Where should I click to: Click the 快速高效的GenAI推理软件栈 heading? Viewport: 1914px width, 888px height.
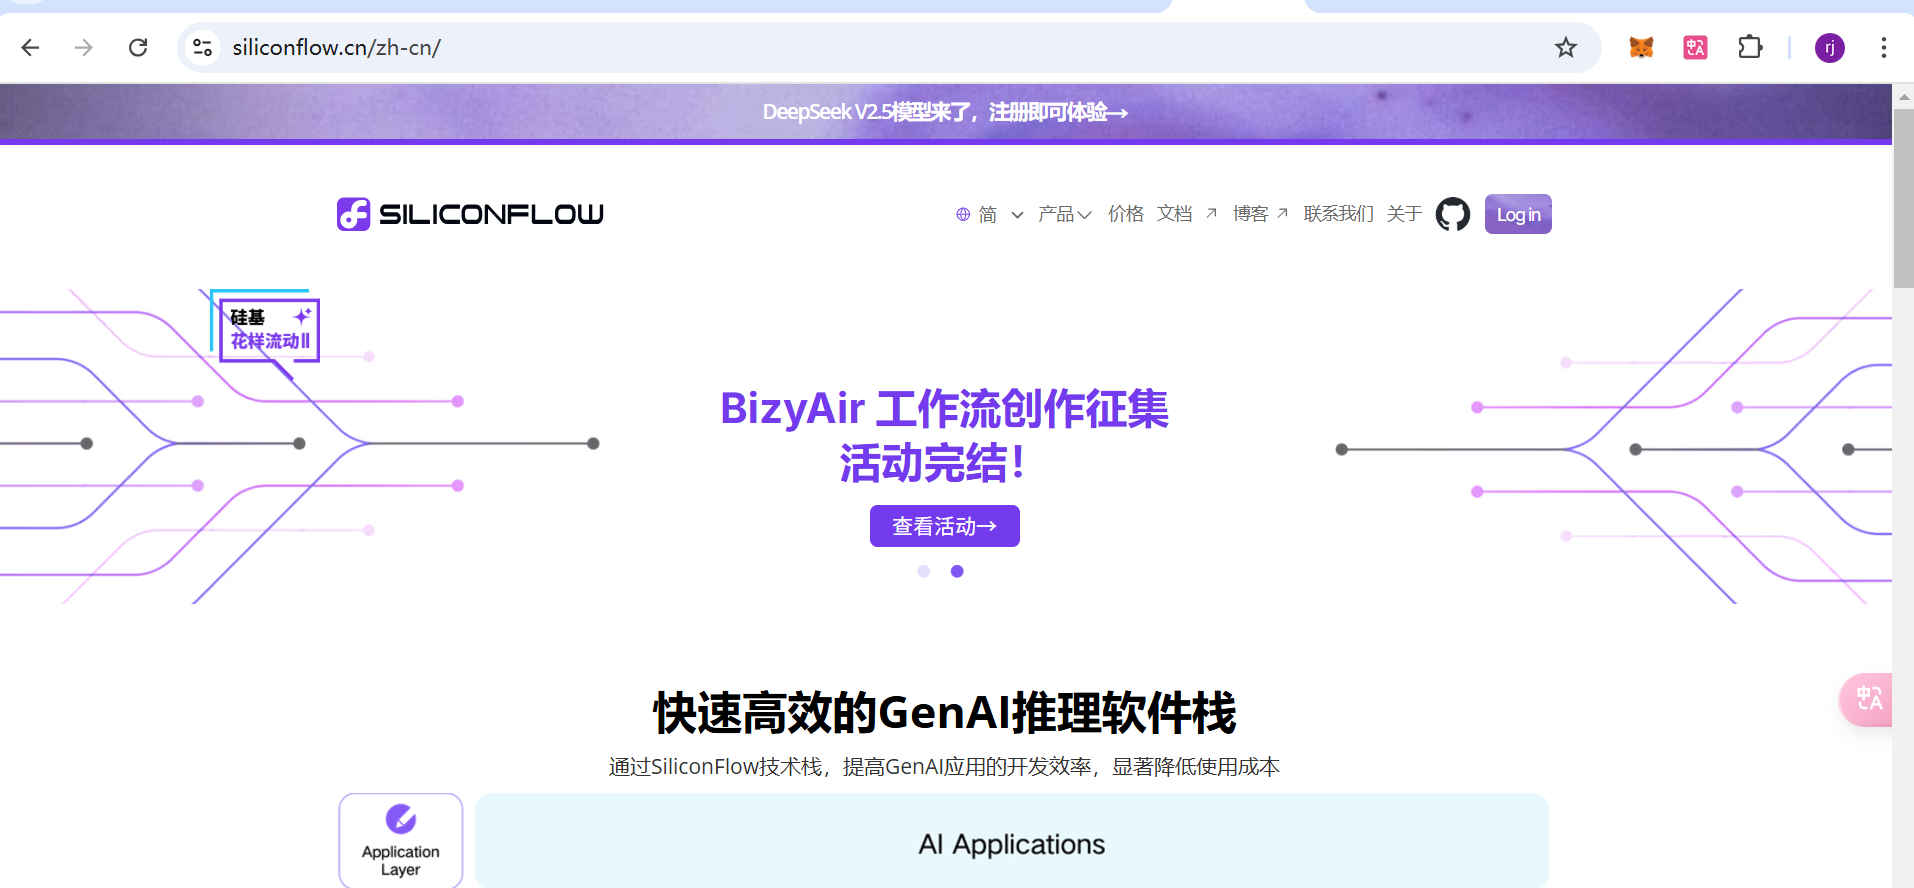pos(945,713)
